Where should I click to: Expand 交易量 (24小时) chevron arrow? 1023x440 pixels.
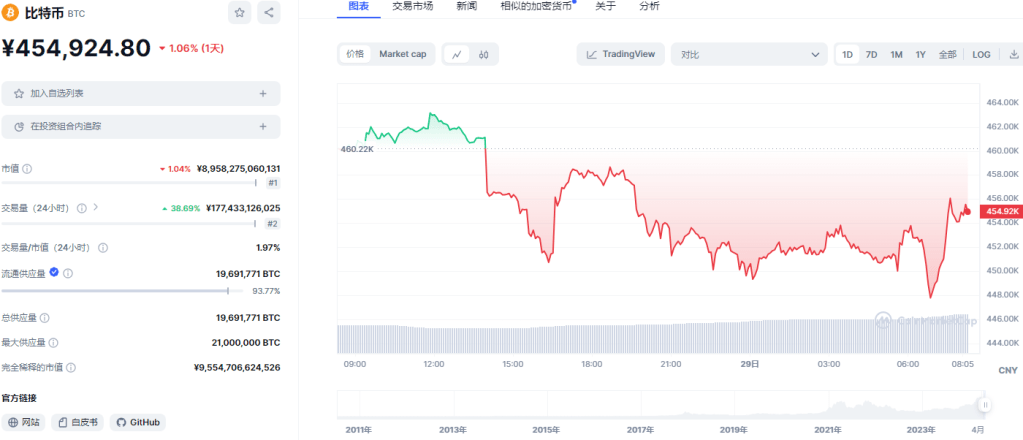coord(96,207)
